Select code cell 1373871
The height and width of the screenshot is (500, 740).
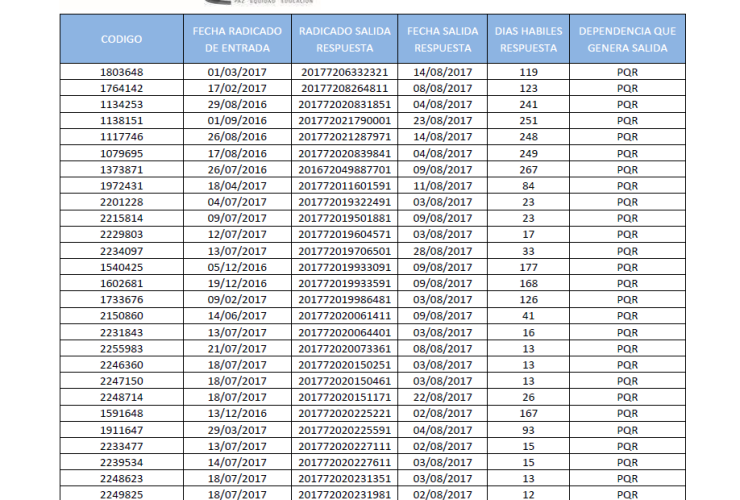121,169
